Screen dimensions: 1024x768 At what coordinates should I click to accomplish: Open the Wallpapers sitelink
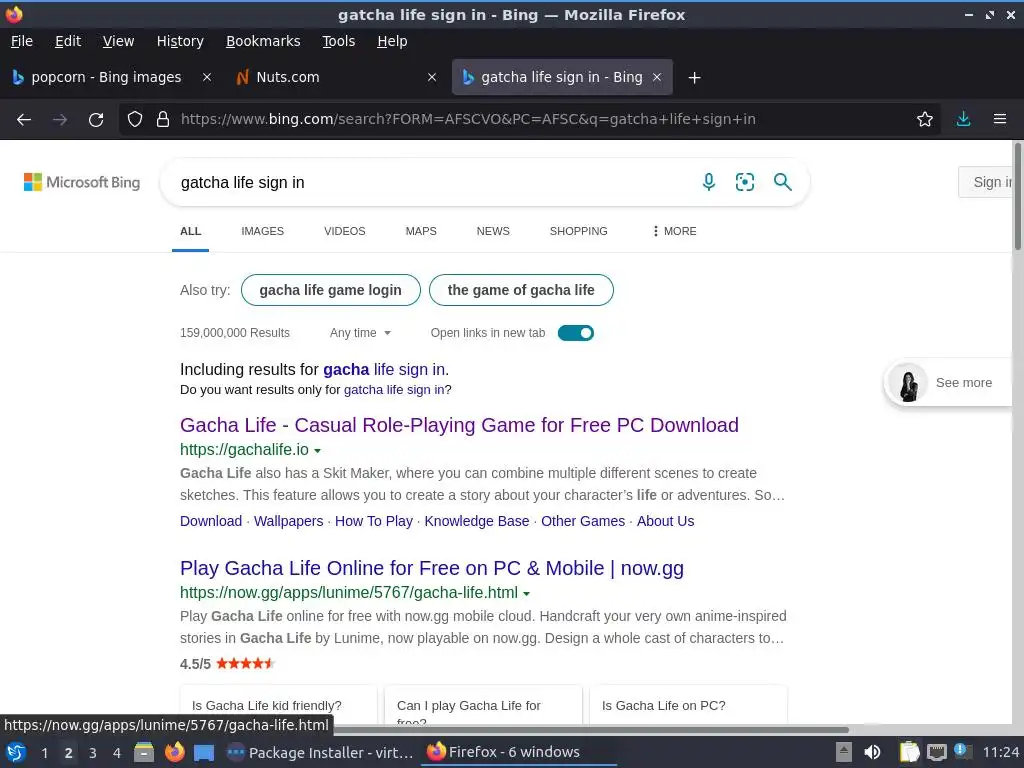coord(289,521)
